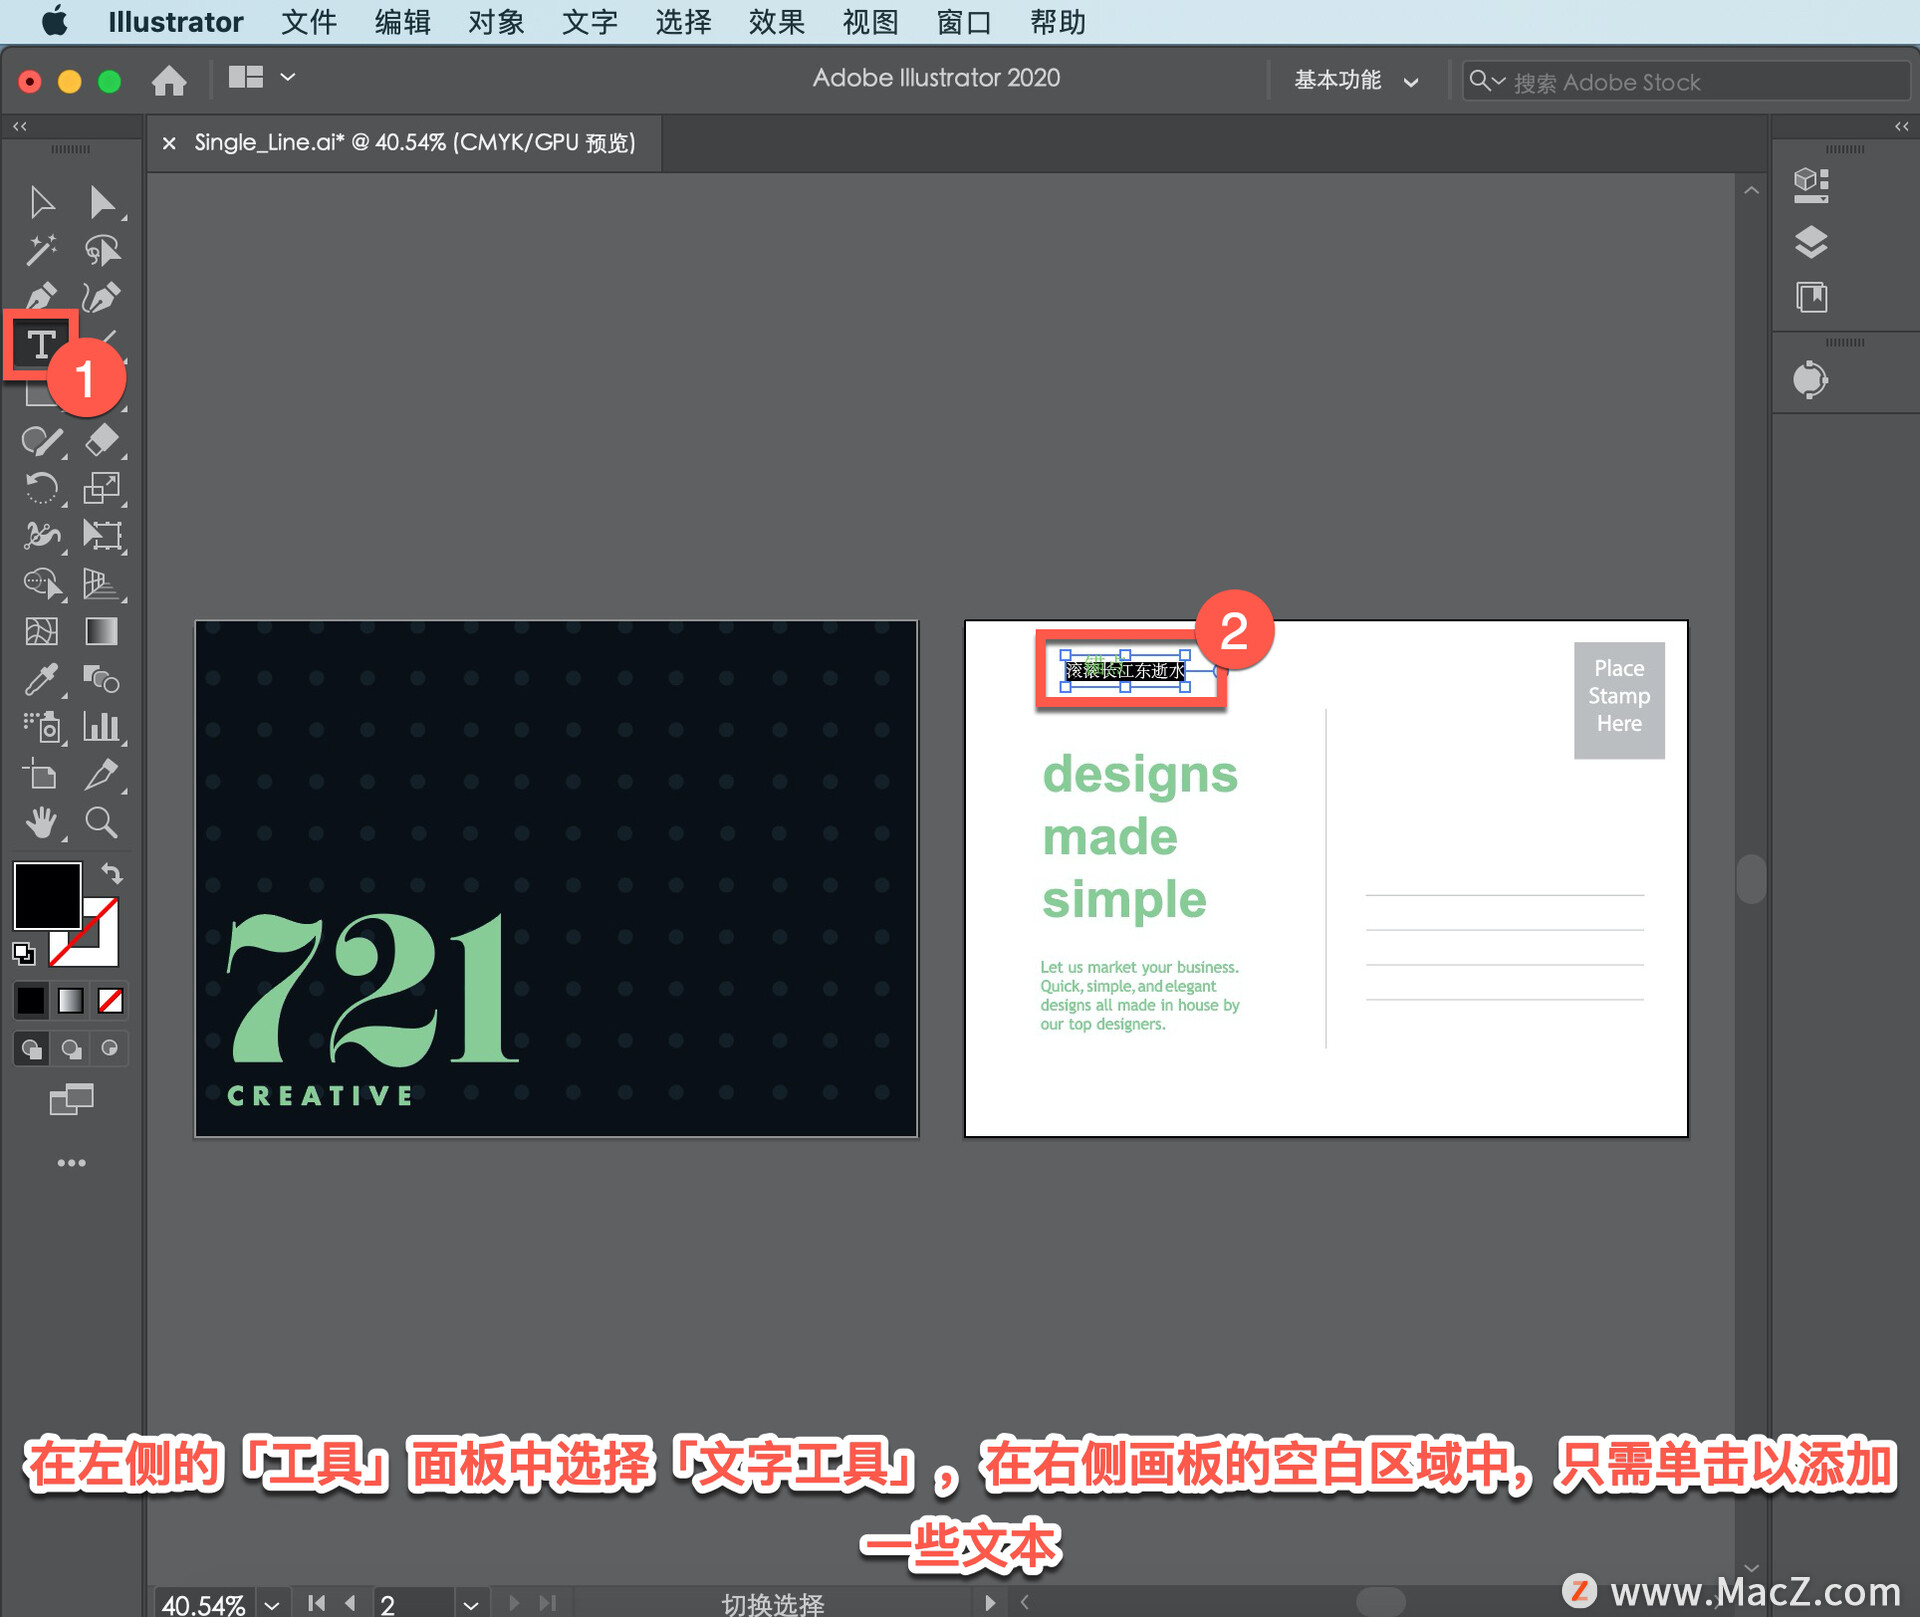The image size is (1920, 1617).
Task: Expand the zoom level 40.54% dropdown
Action: (x=272, y=1604)
